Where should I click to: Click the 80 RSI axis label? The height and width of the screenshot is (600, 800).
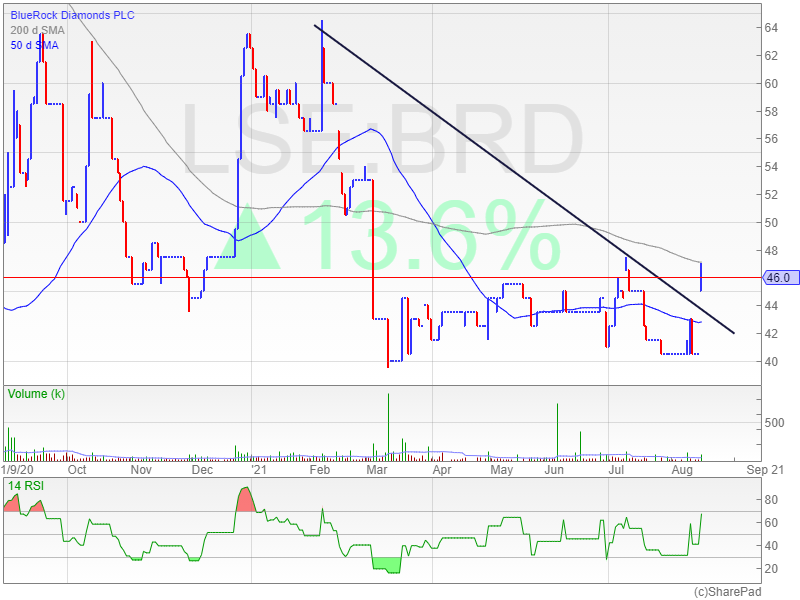pyautogui.click(x=771, y=499)
